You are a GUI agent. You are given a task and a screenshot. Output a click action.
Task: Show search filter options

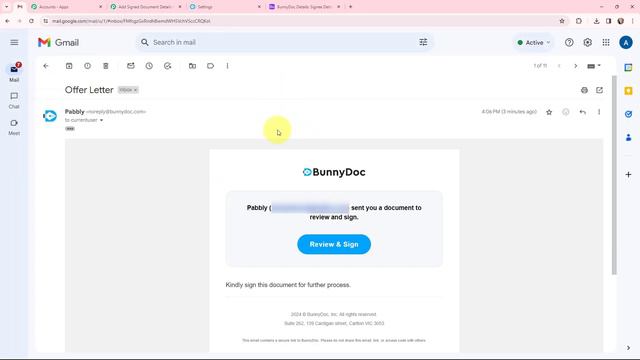point(423,42)
